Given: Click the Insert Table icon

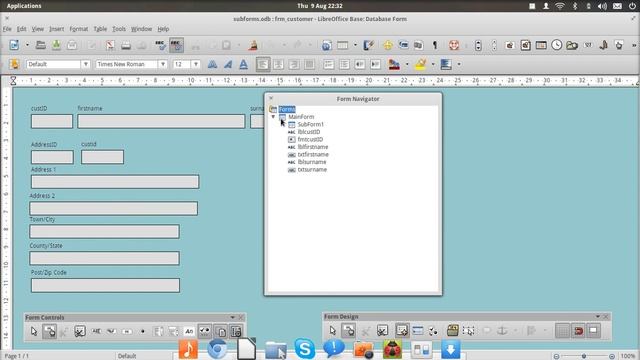Looking at the screenshot, I should [x=342, y=45].
